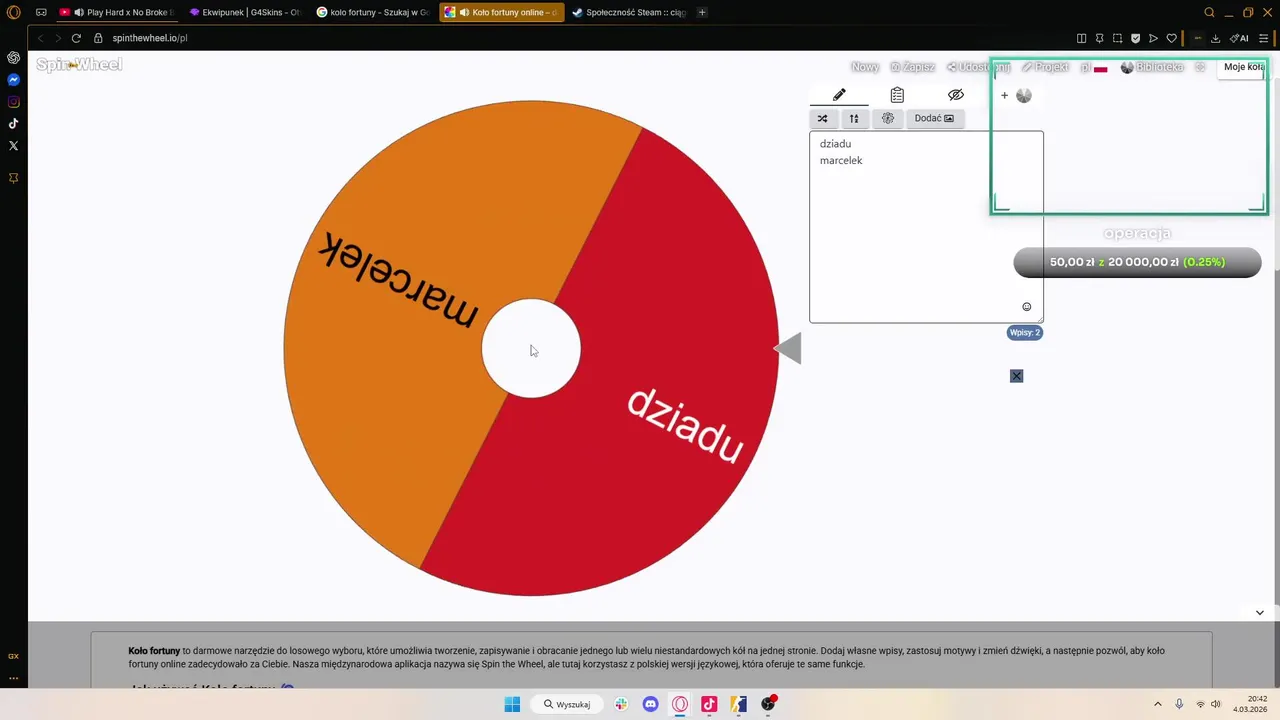Switch to Społeczność Steam tab

click(x=629, y=12)
